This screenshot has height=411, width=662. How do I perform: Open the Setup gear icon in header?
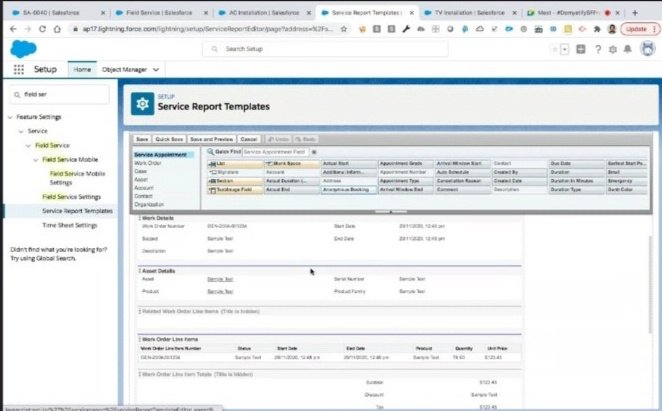click(x=613, y=49)
